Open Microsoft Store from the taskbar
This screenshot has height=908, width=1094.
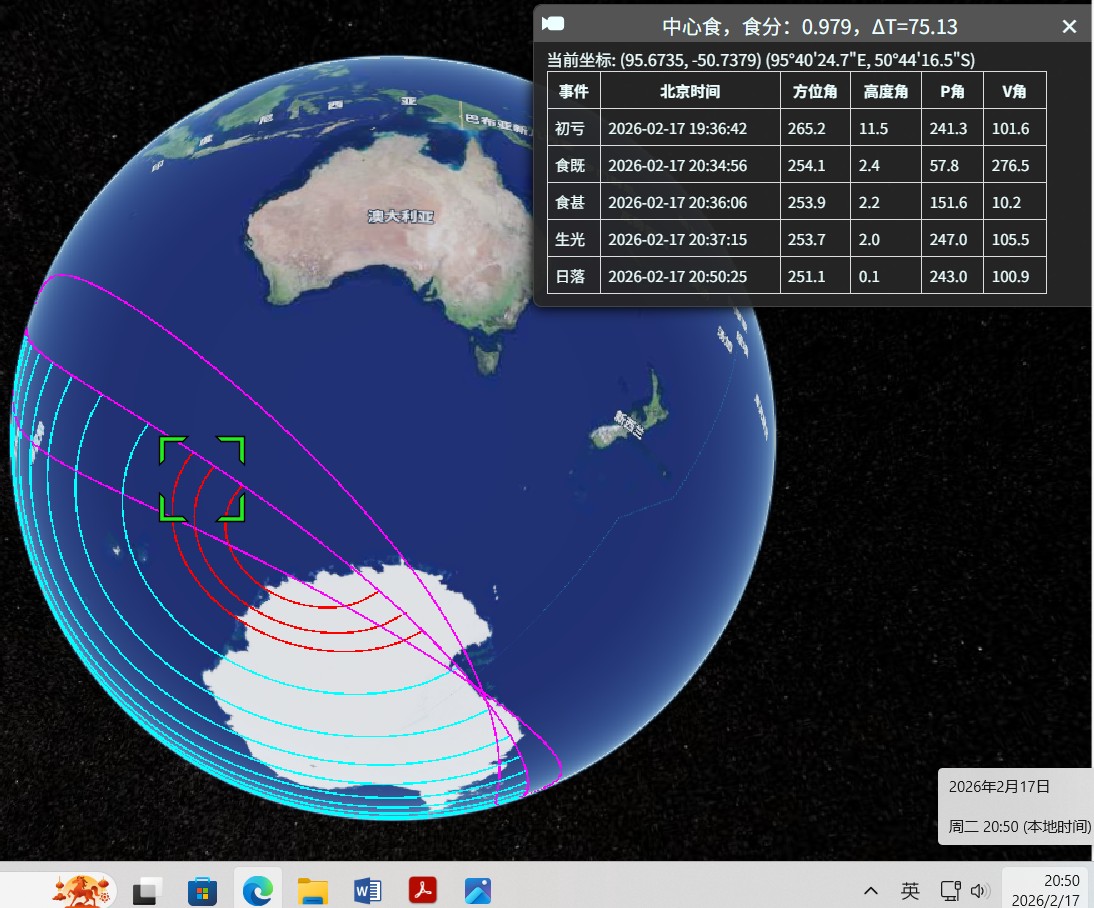pyautogui.click(x=203, y=889)
